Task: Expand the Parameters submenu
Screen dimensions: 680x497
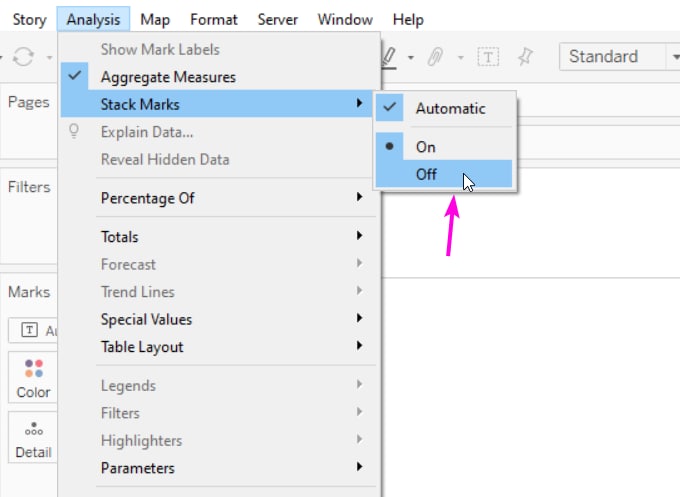Action: tap(219, 468)
